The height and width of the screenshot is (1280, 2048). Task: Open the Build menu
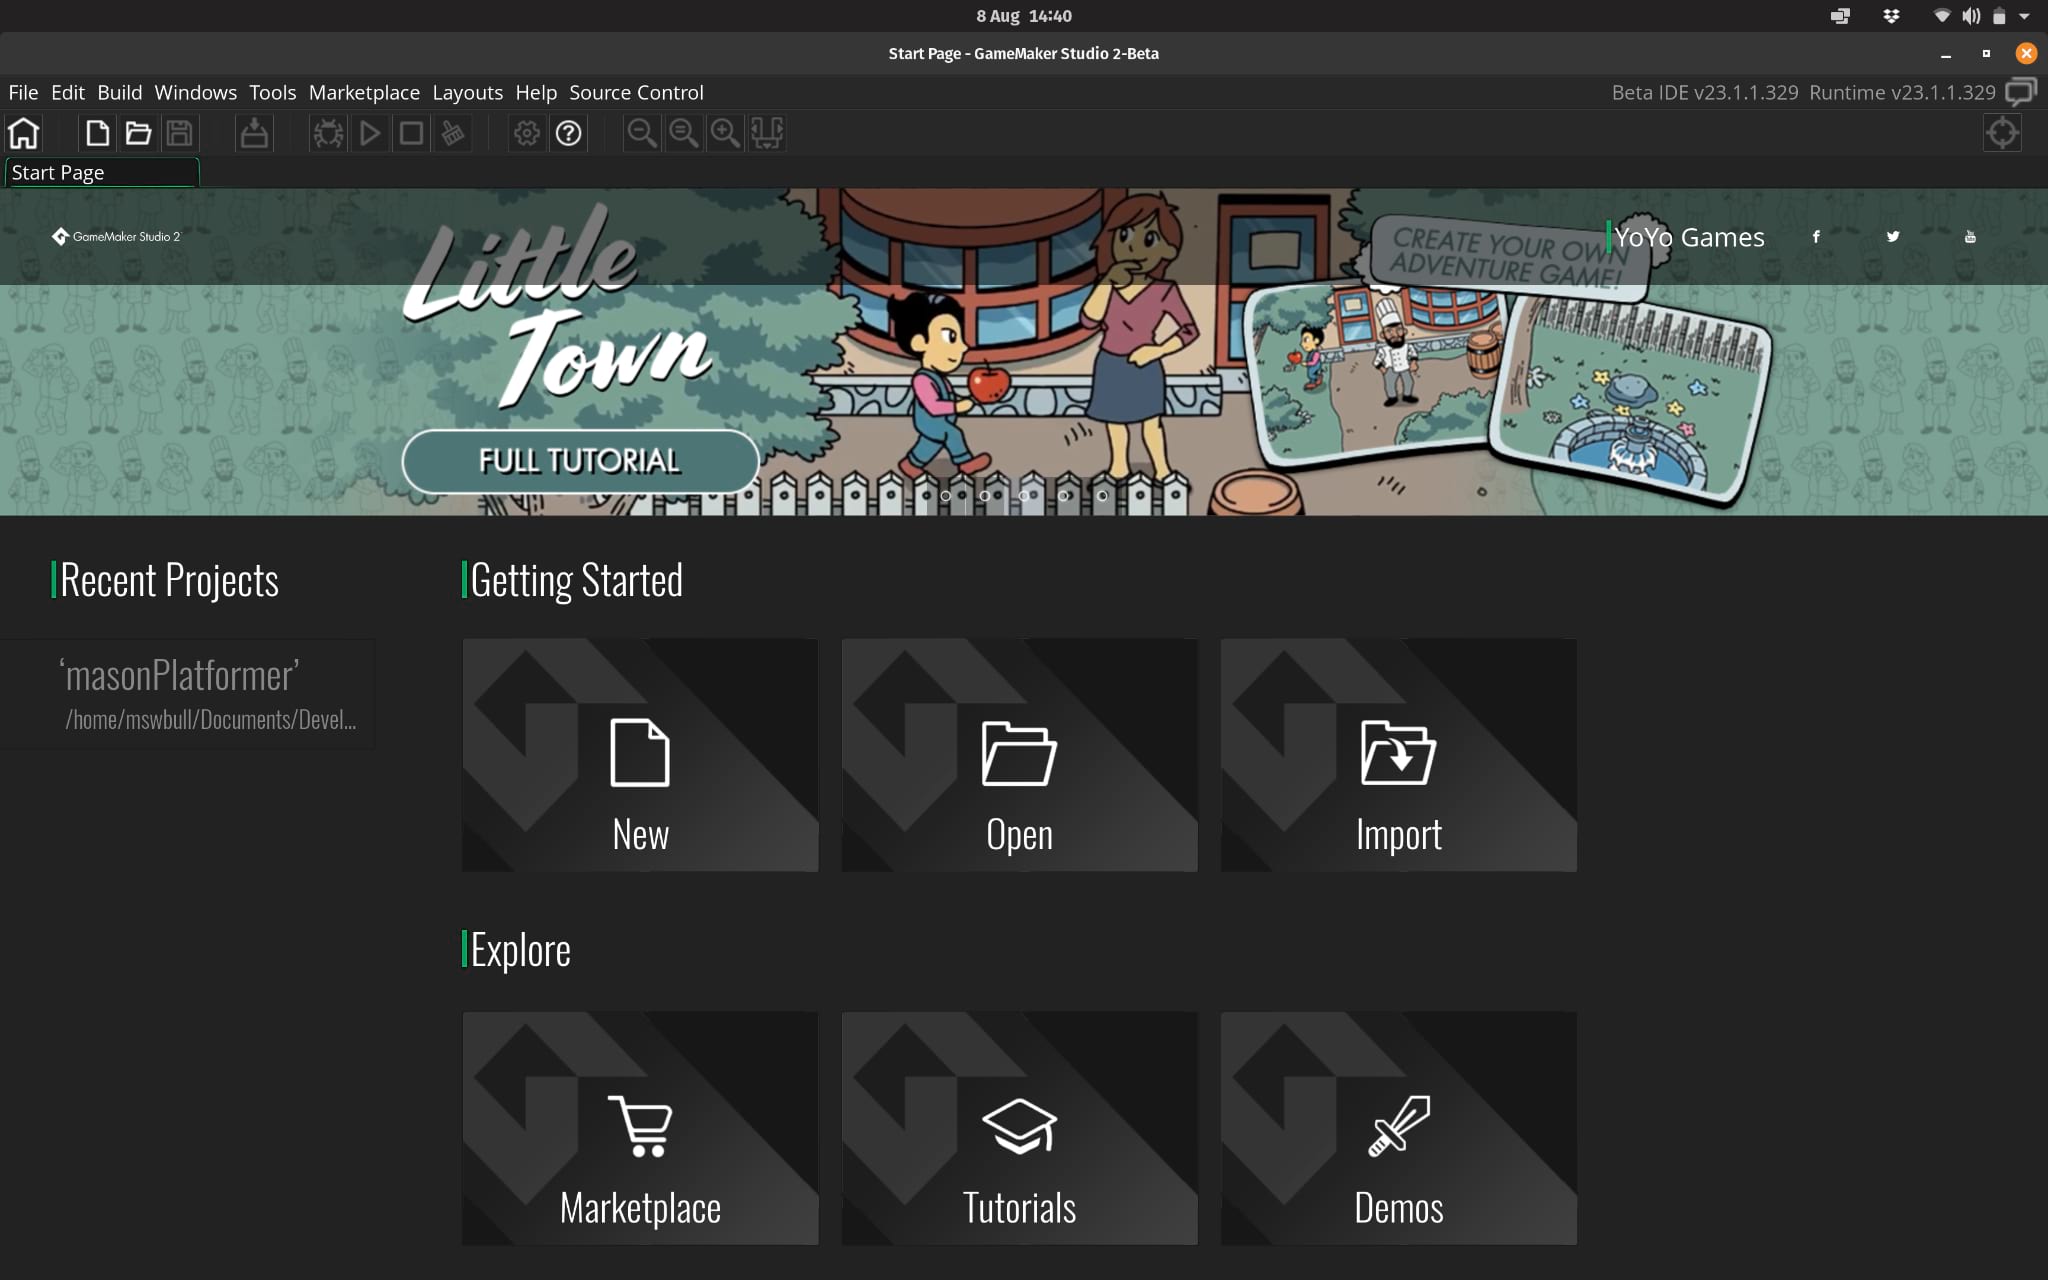coord(120,92)
